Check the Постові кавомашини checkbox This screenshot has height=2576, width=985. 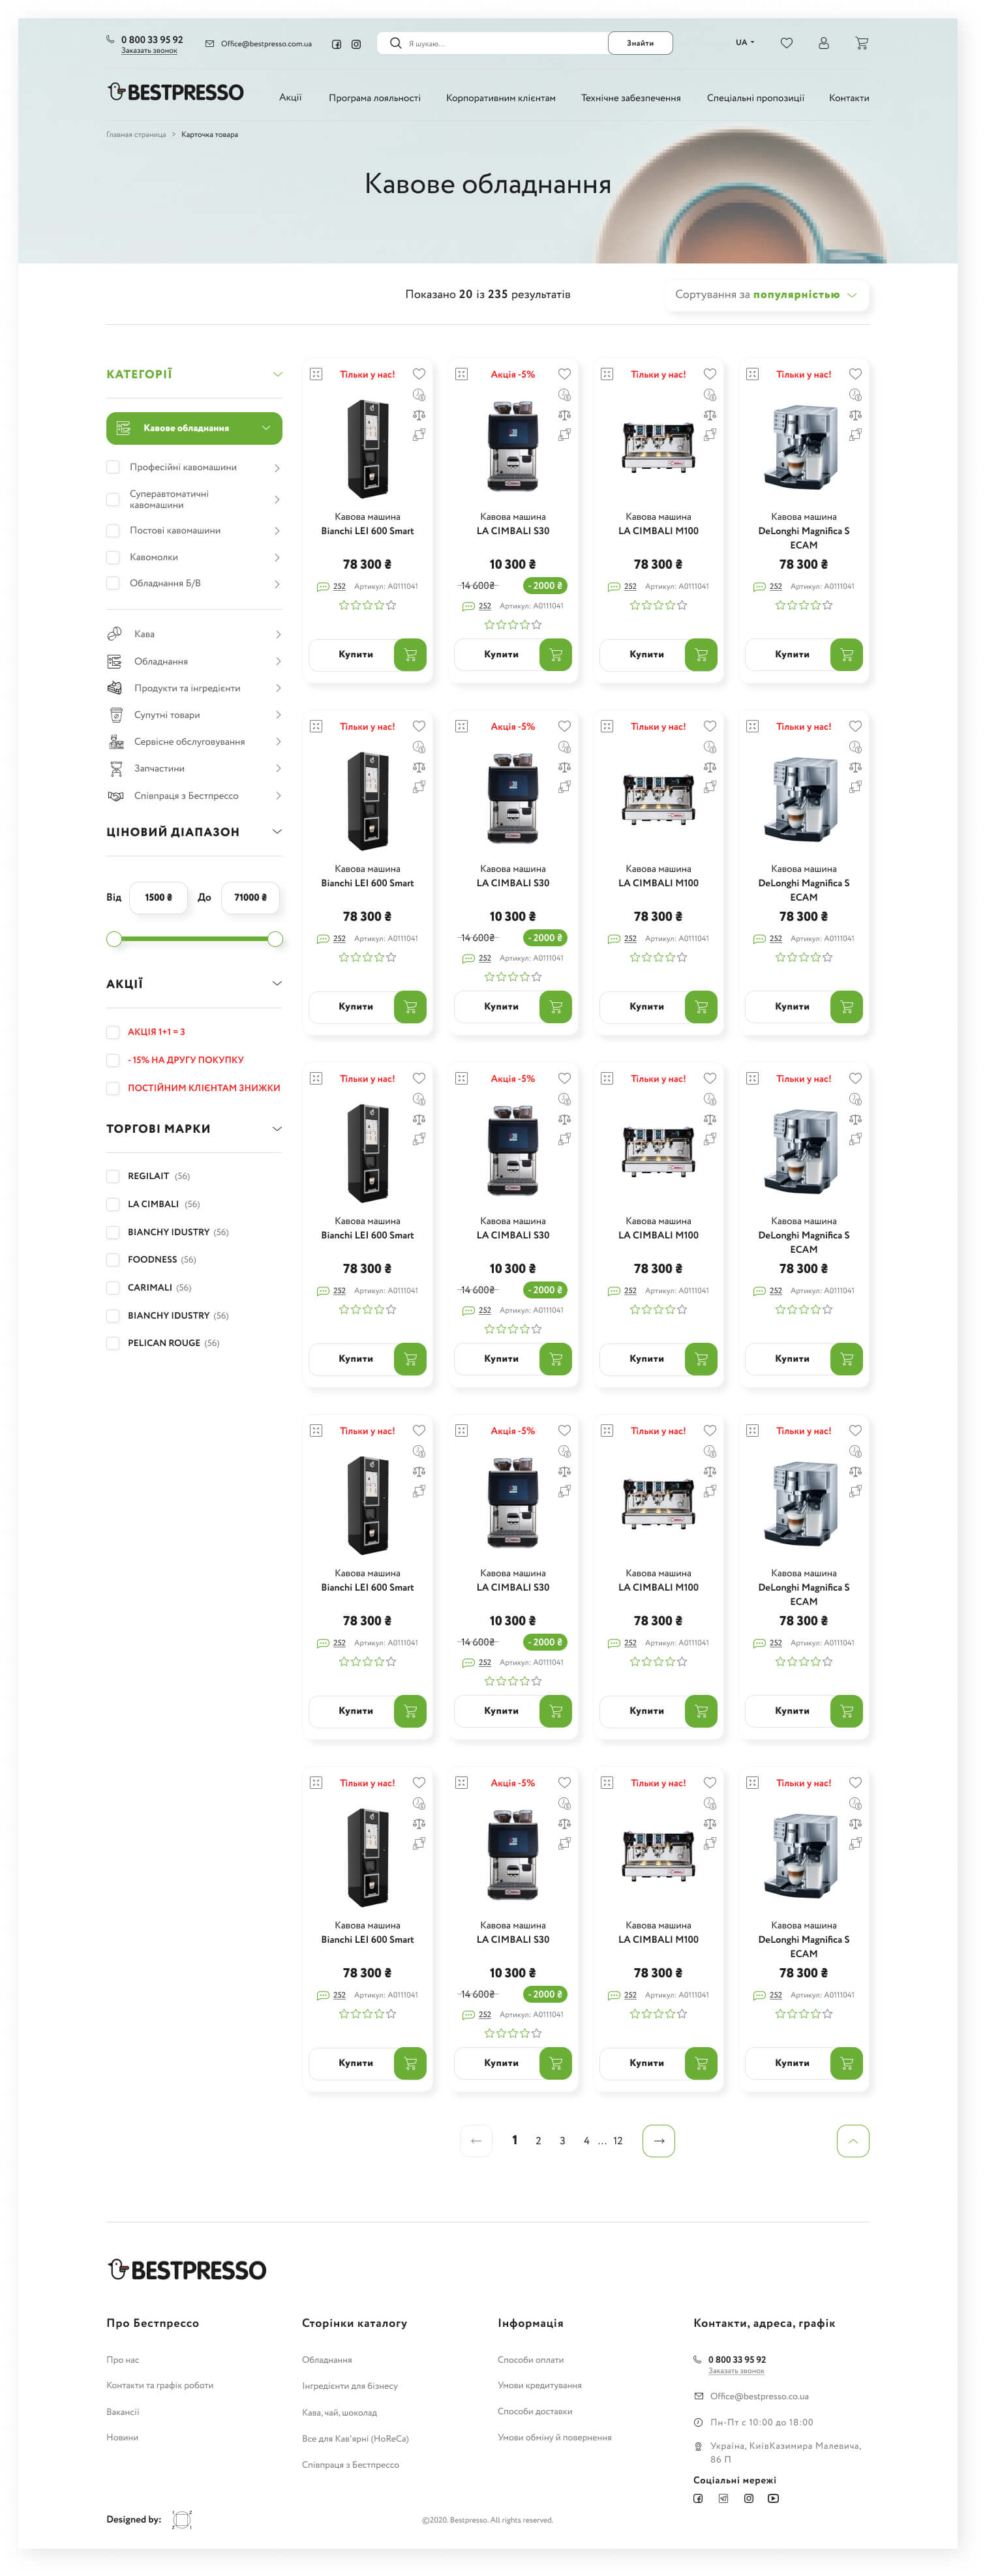point(113,531)
